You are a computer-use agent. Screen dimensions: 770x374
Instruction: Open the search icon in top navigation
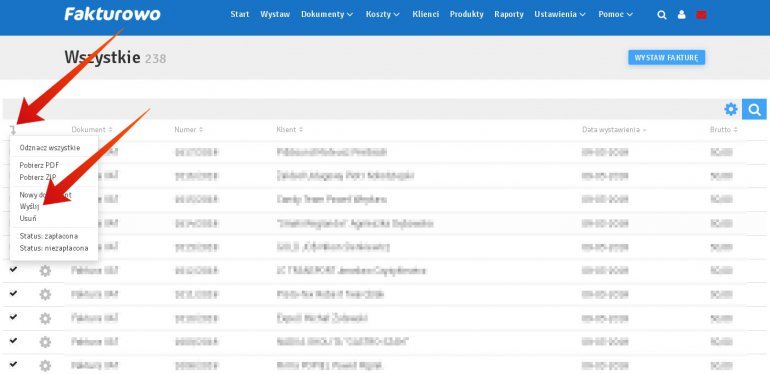[661, 15]
